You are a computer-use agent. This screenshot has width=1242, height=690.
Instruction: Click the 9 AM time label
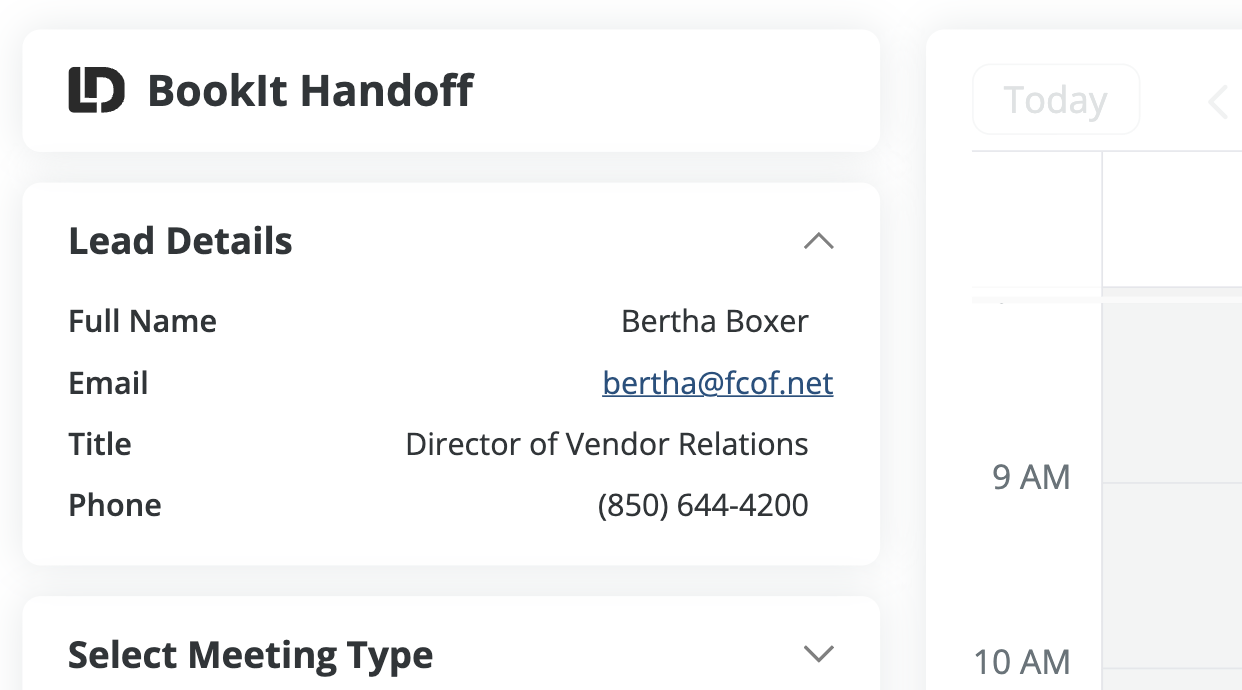click(x=1030, y=478)
